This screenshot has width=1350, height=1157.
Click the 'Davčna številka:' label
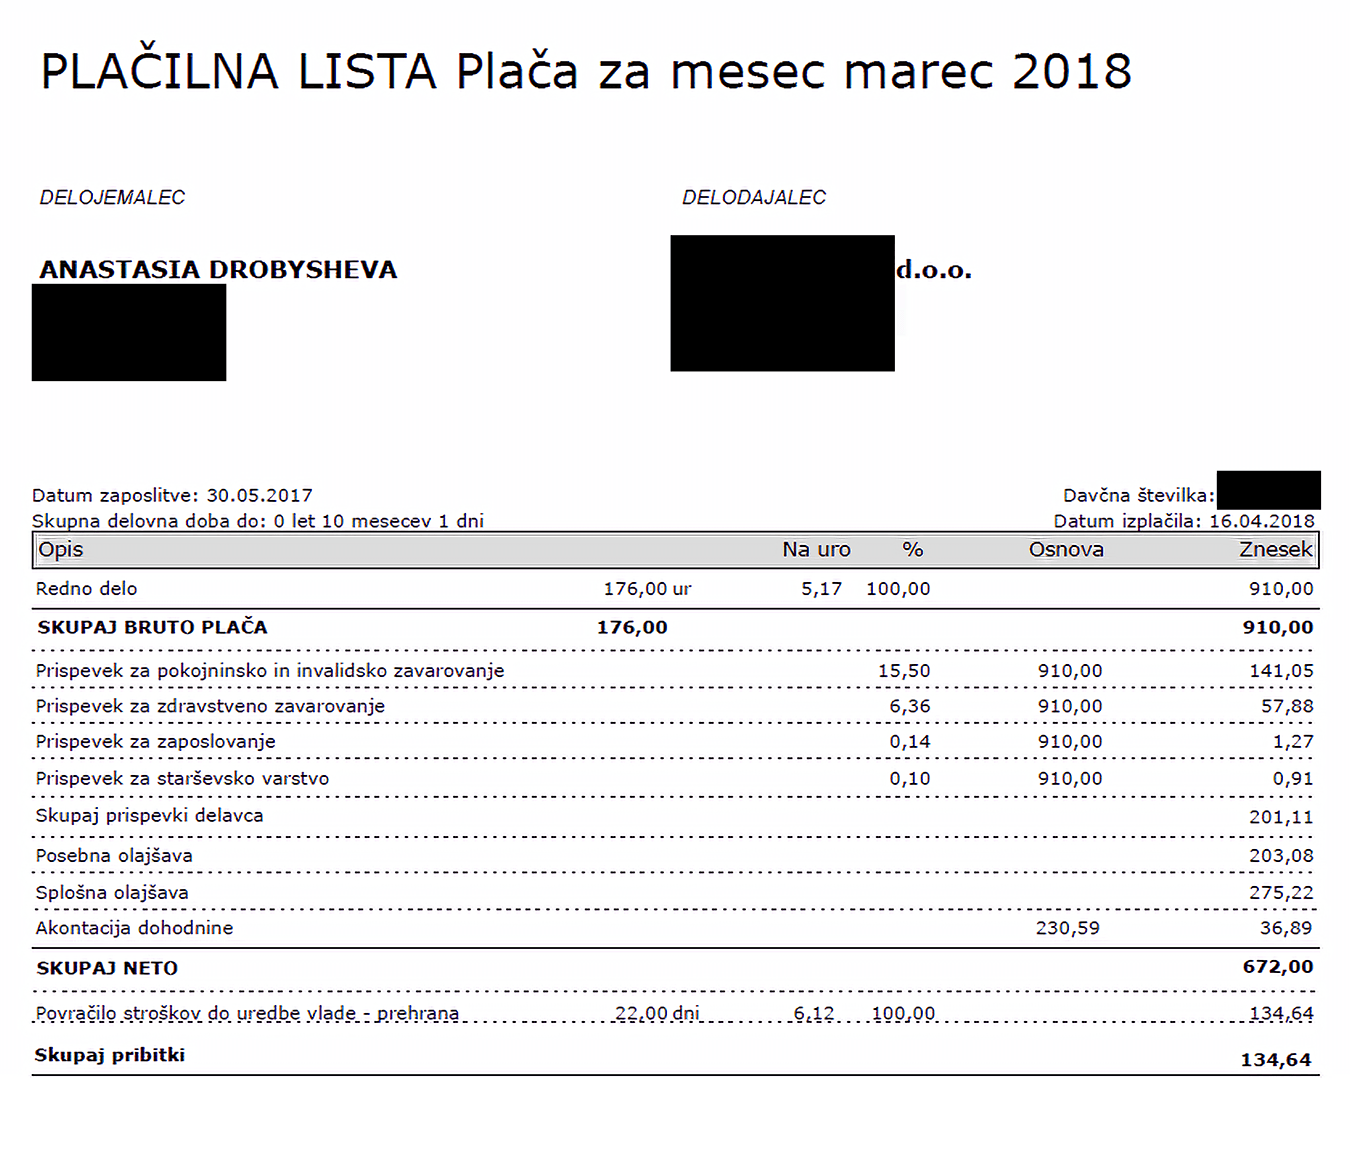tap(1139, 495)
